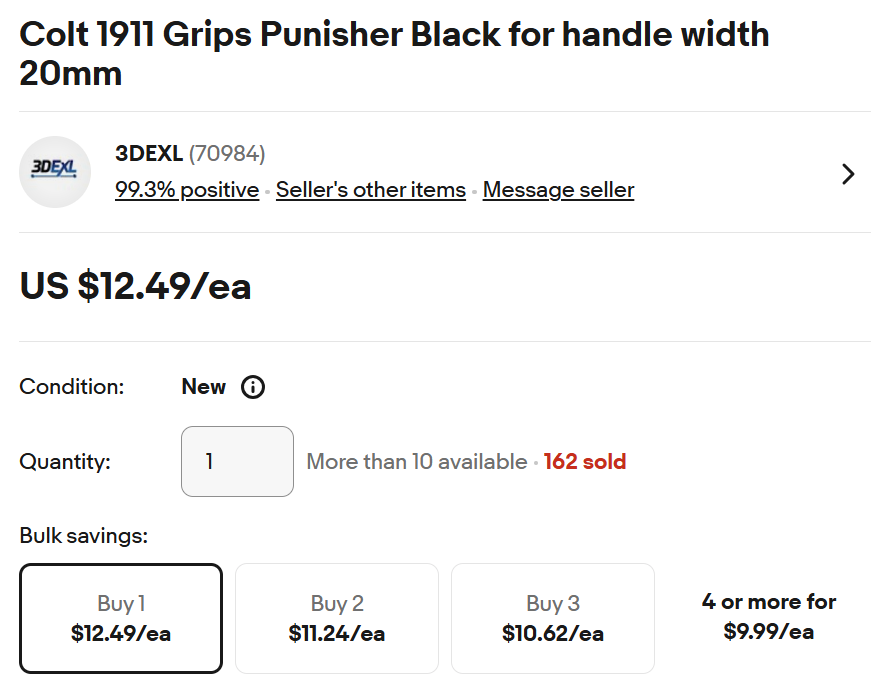Image resolution: width=880 pixels, height=694 pixels.
Task: Click the Bulk savings label
Action: [83, 536]
